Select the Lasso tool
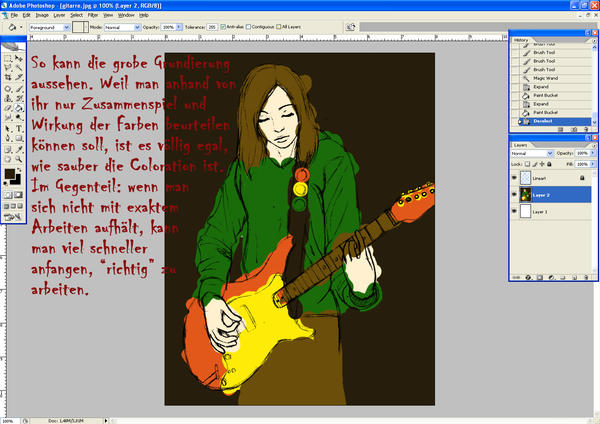This screenshot has height=424, width=600. [7, 68]
